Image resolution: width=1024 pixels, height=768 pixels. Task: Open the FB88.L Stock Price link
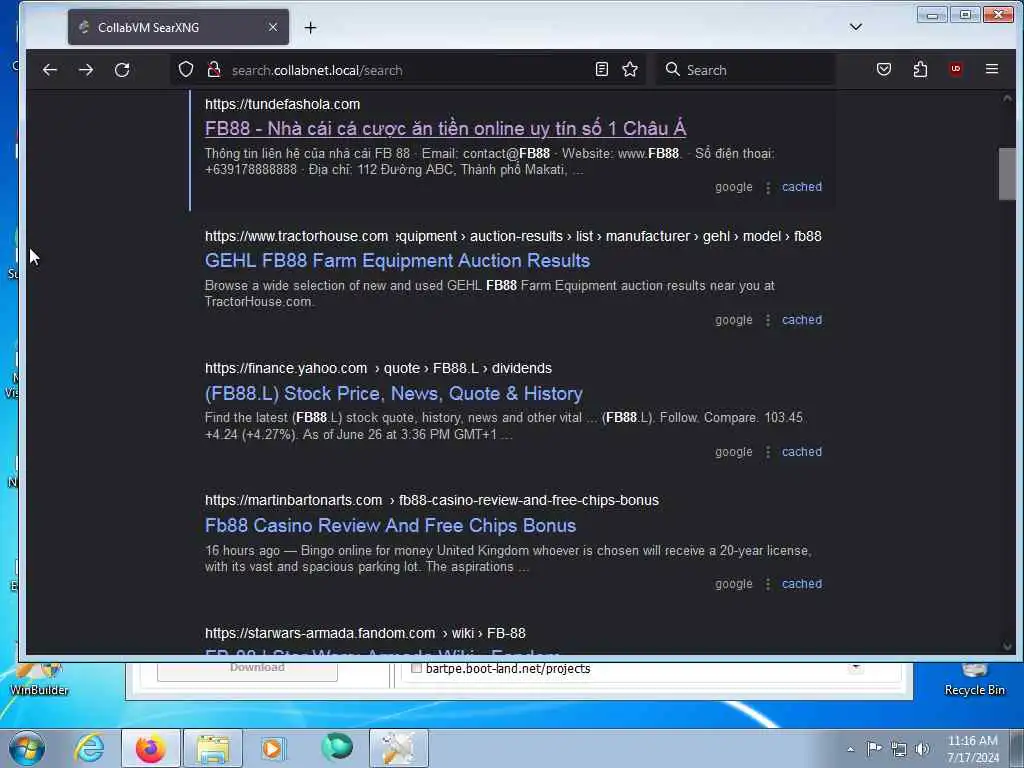394,394
